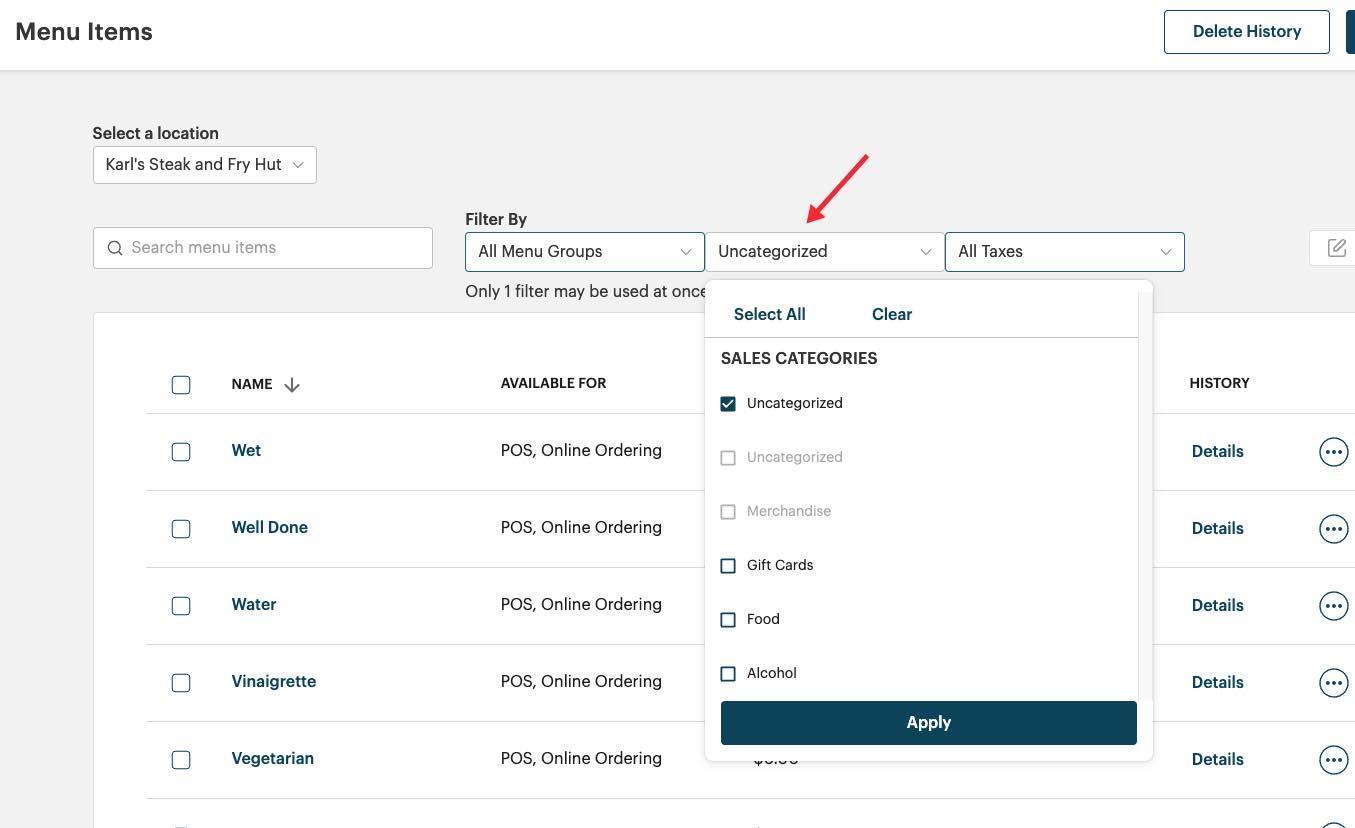Open more options for Water item

[1333, 606]
